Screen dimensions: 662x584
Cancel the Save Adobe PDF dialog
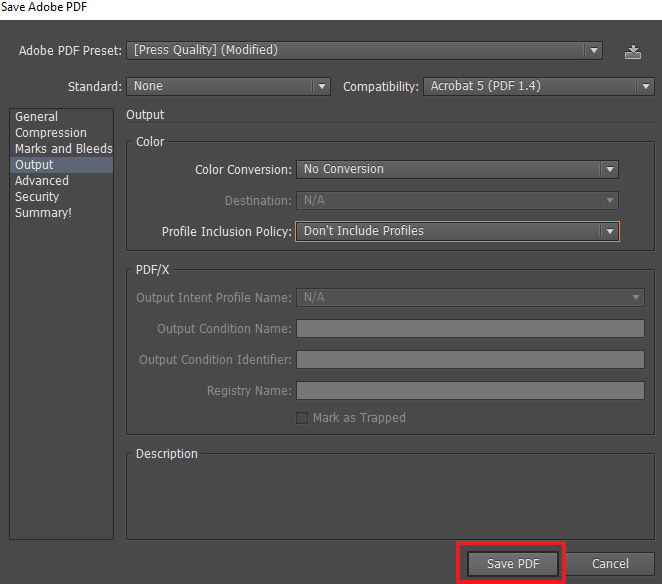[610, 564]
